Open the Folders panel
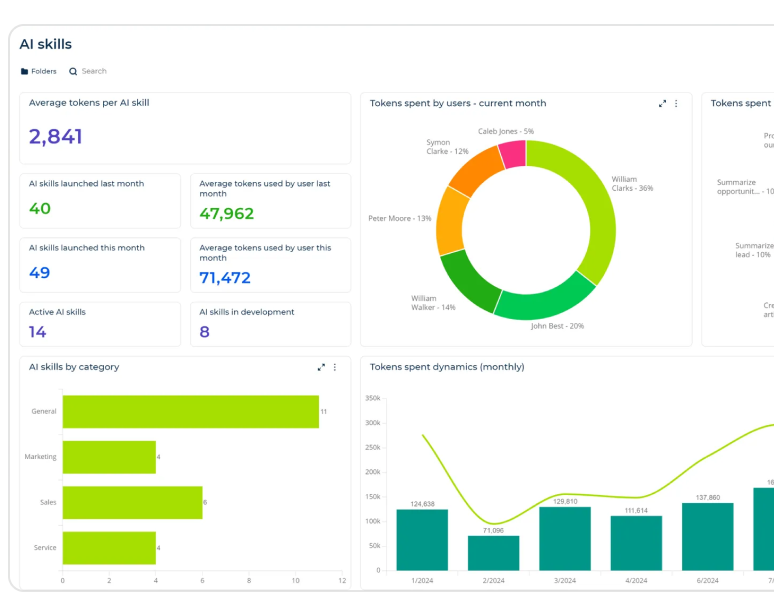This screenshot has width=774, height=616. point(39,71)
